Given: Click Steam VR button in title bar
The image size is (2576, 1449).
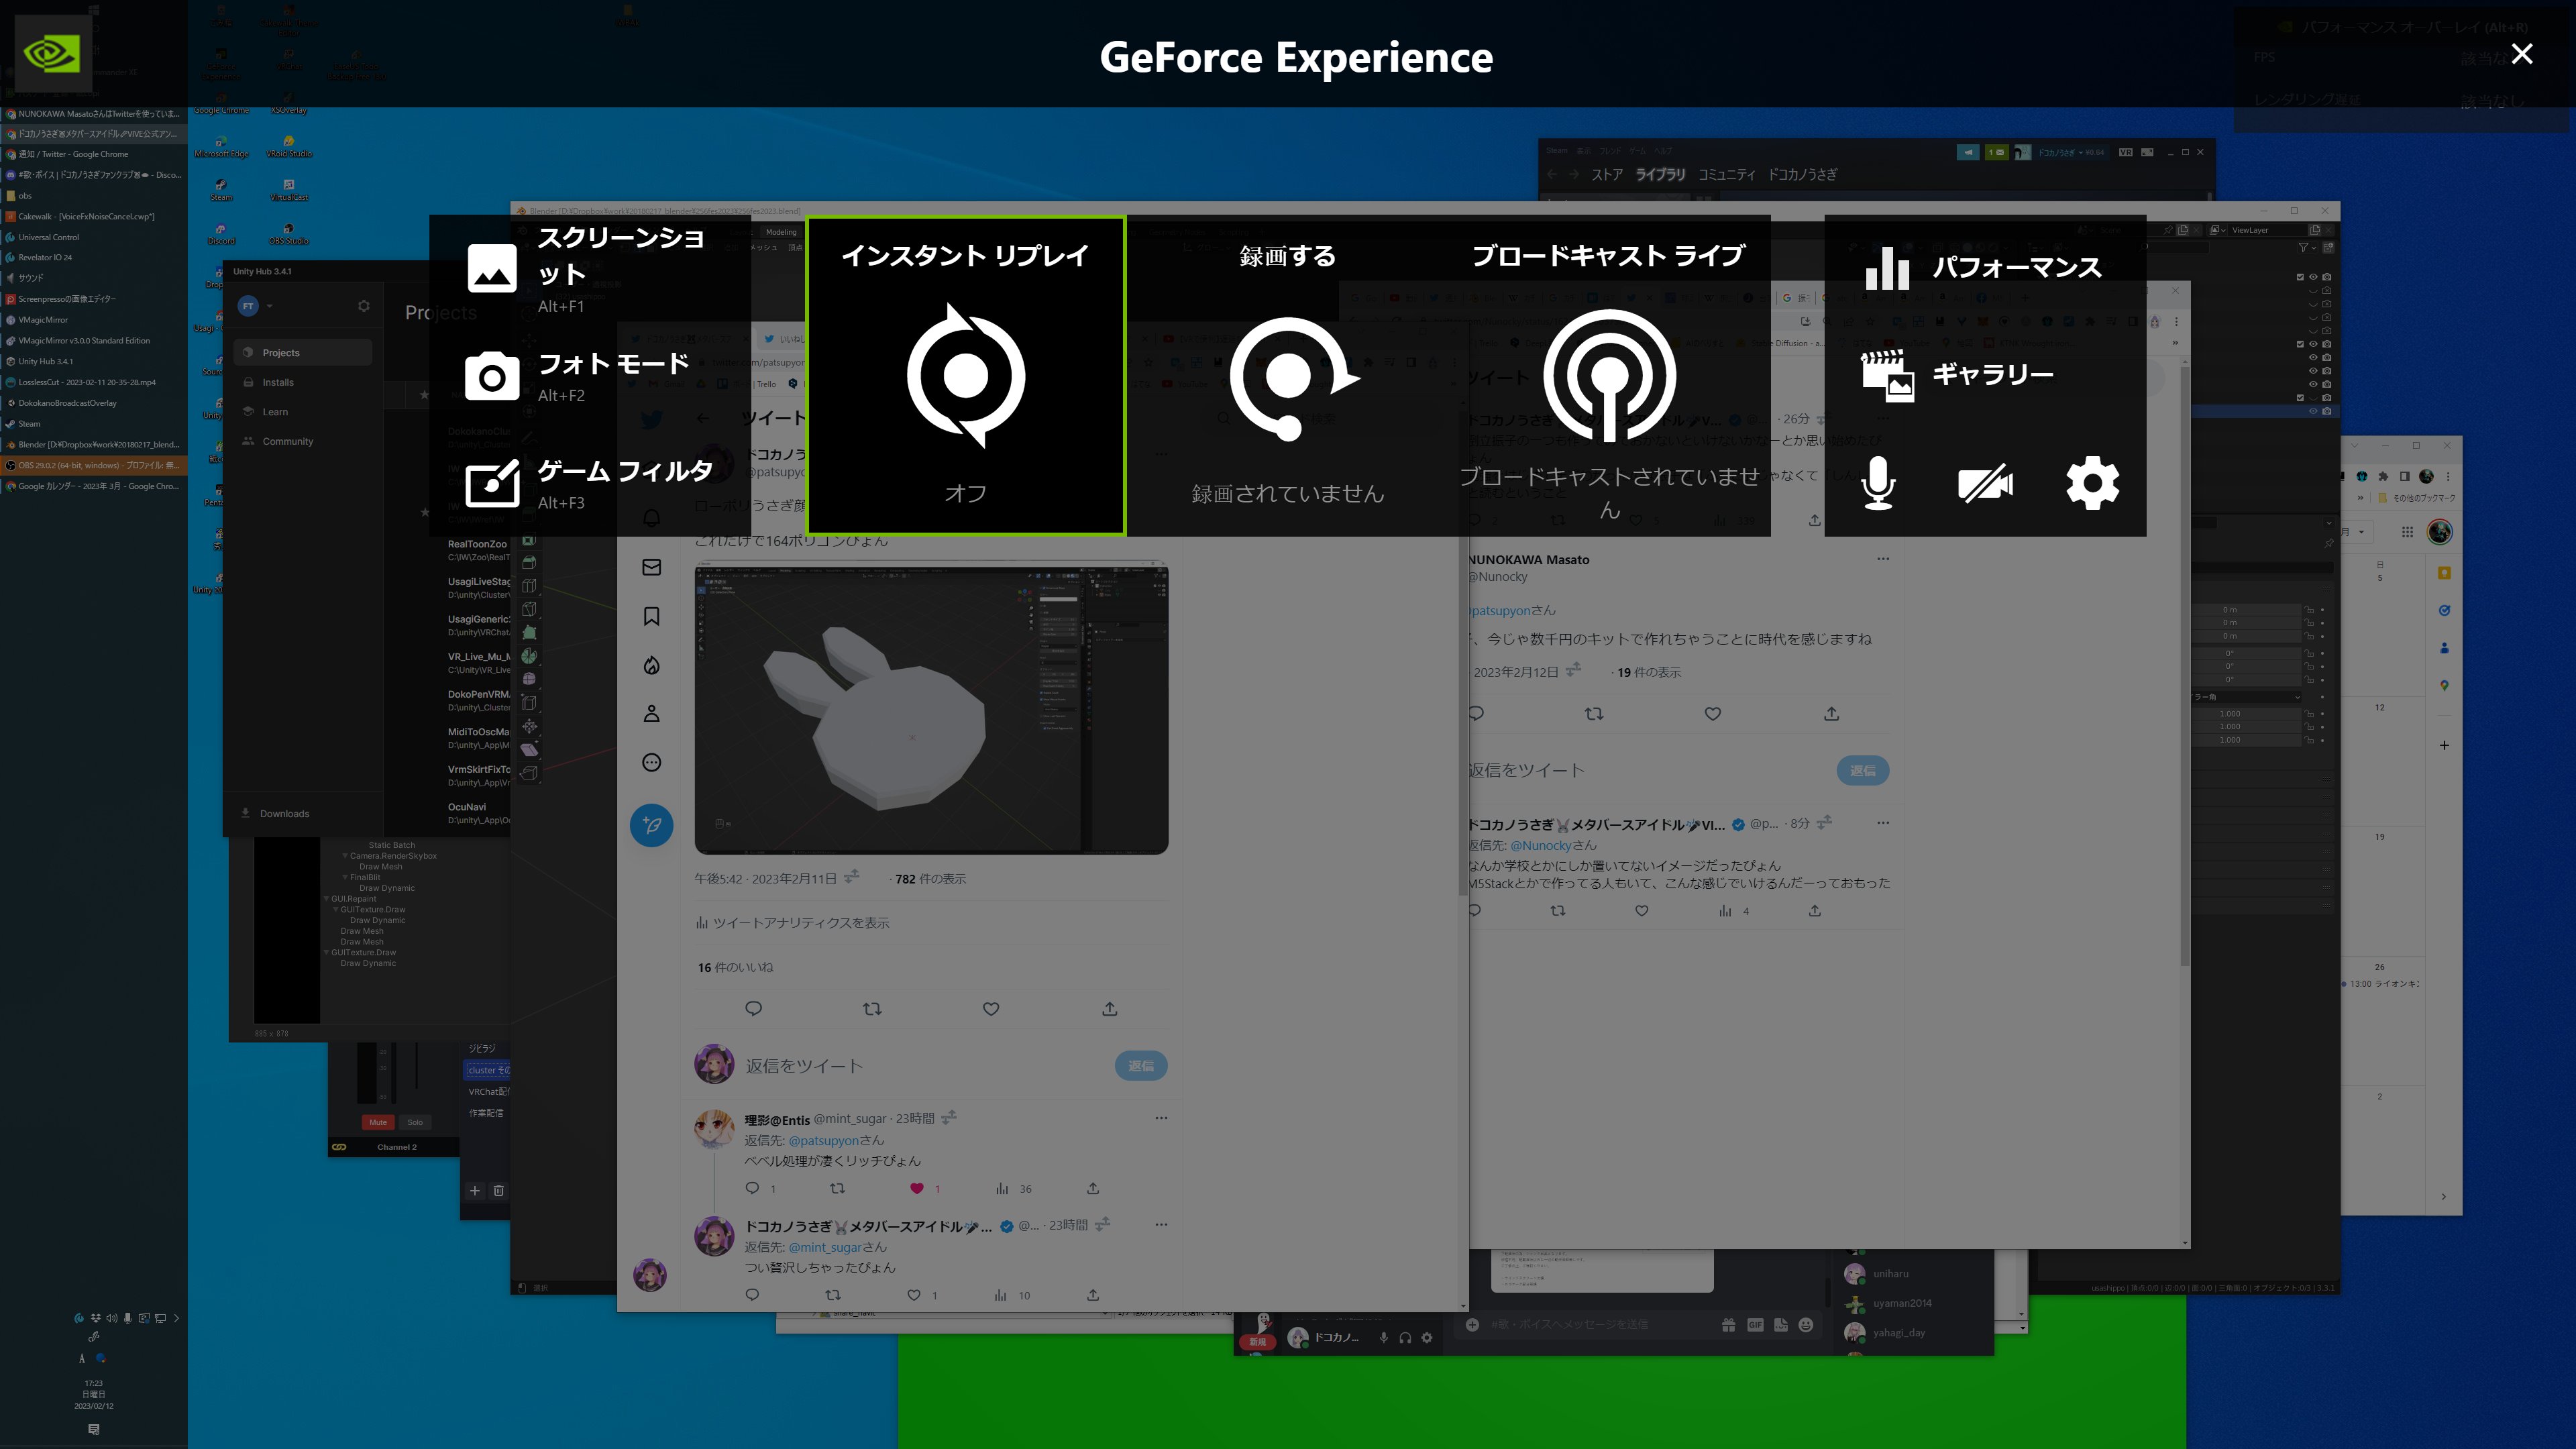Looking at the screenshot, I should tap(2125, 152).
